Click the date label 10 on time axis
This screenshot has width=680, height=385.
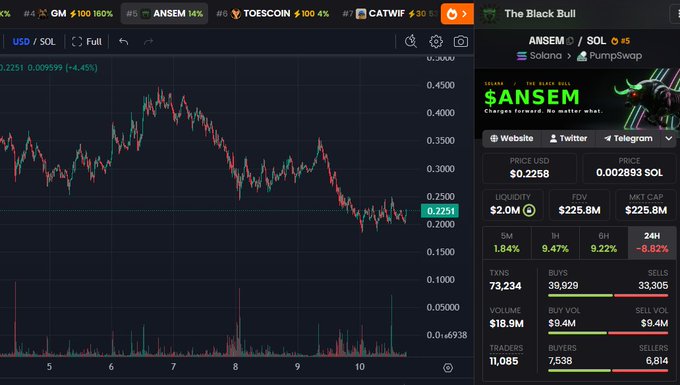[x=360, y=367]
